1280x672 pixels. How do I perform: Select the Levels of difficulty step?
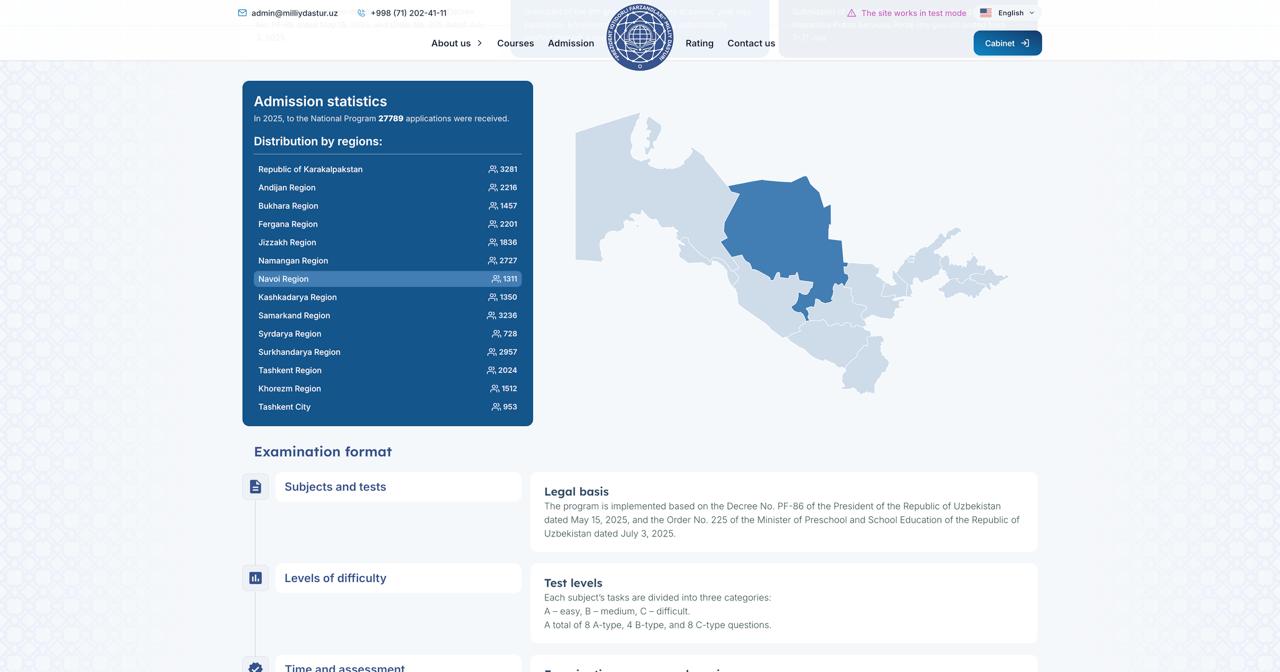click(x=398, y=578)
